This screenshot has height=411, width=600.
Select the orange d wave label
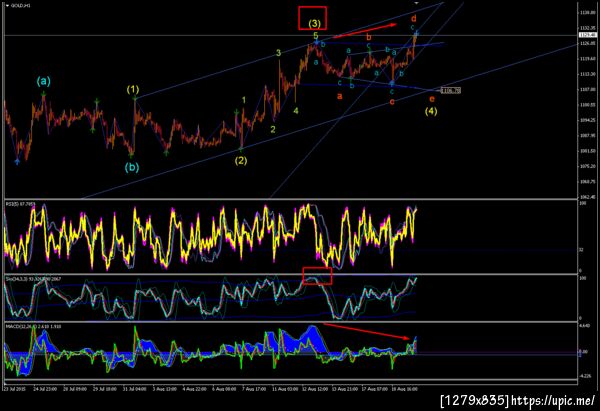414,18
